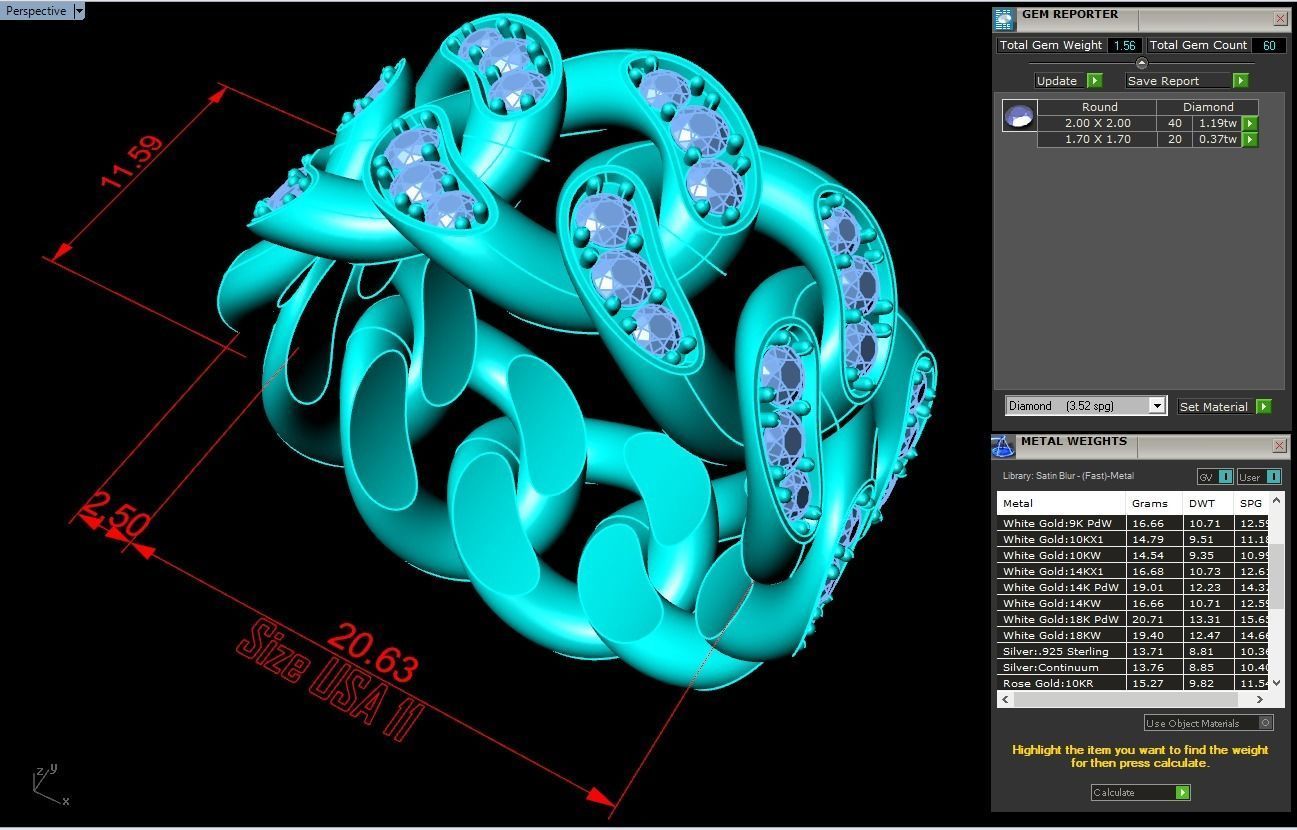Select the White Gold:10KW row
The image size is (1297, 830).
coord(1133,555)
